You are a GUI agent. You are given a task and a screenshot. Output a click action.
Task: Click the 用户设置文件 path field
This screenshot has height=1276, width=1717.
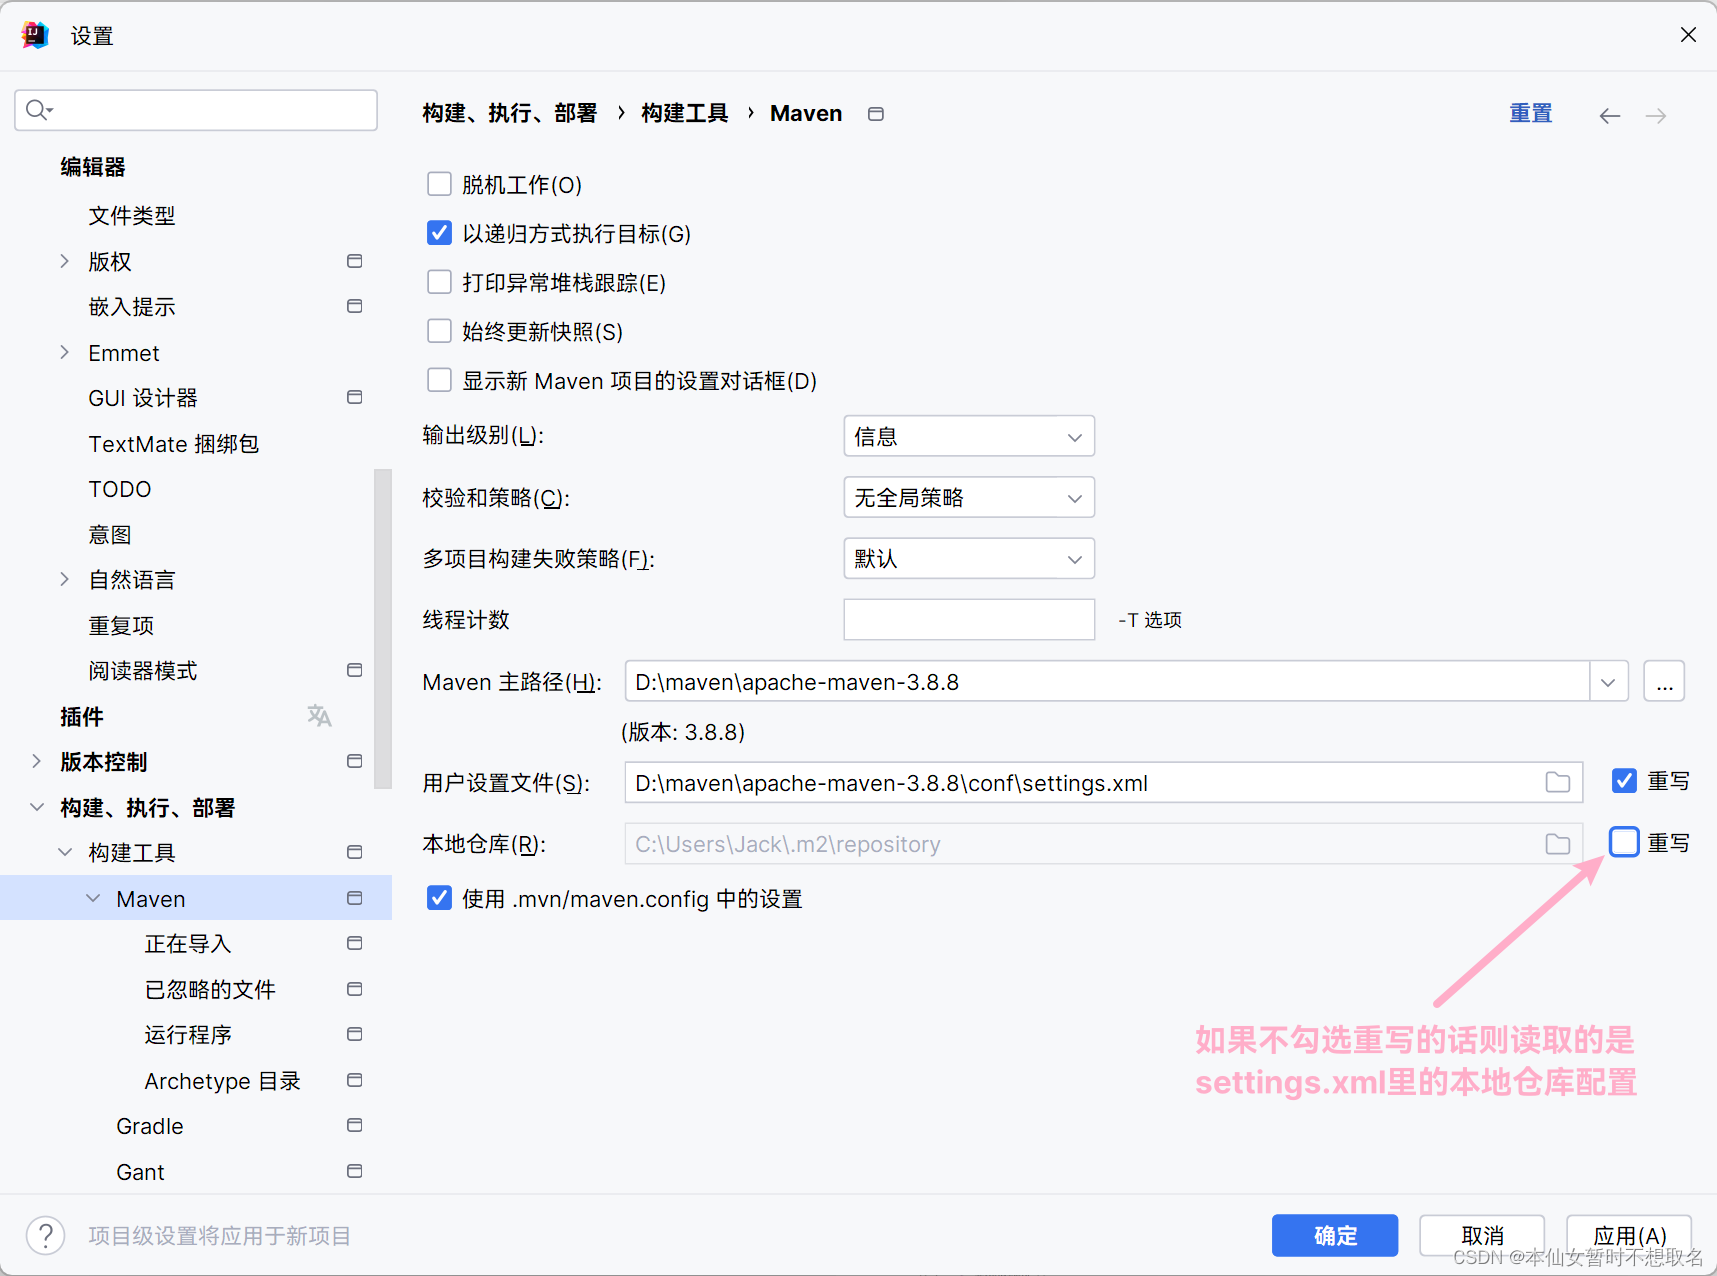1104,782
